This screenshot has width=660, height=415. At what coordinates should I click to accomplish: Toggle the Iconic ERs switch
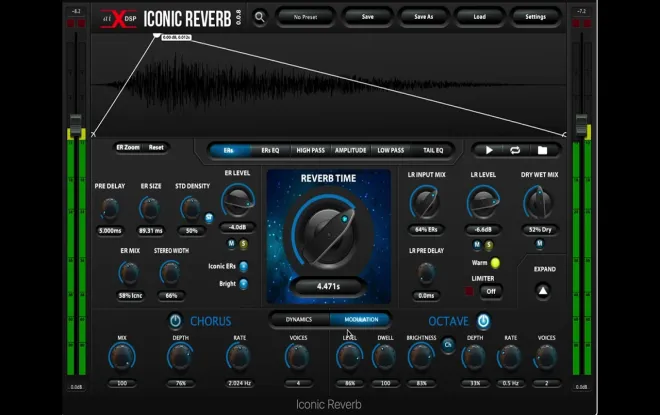coord(243,266)
